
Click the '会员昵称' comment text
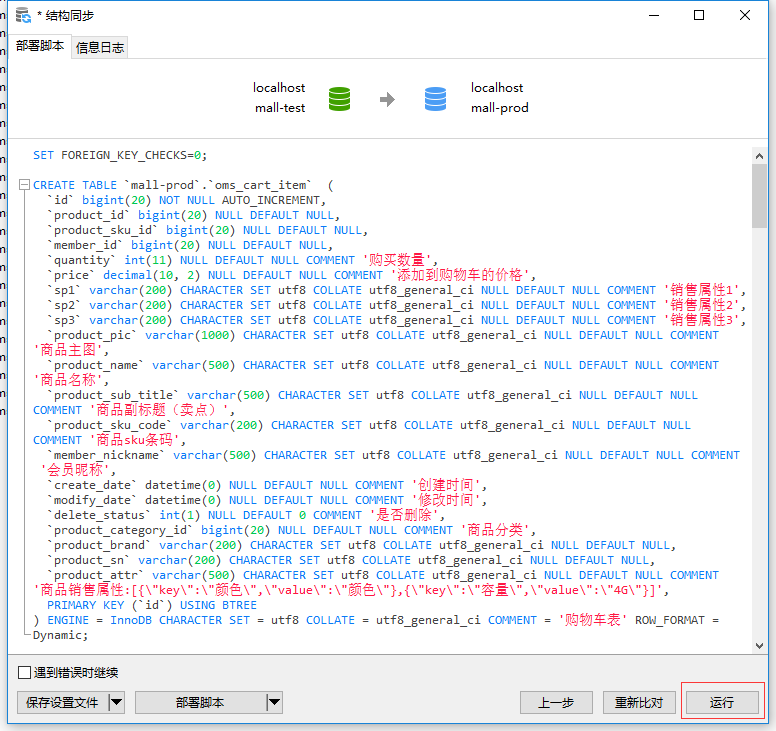pos(75,470)
